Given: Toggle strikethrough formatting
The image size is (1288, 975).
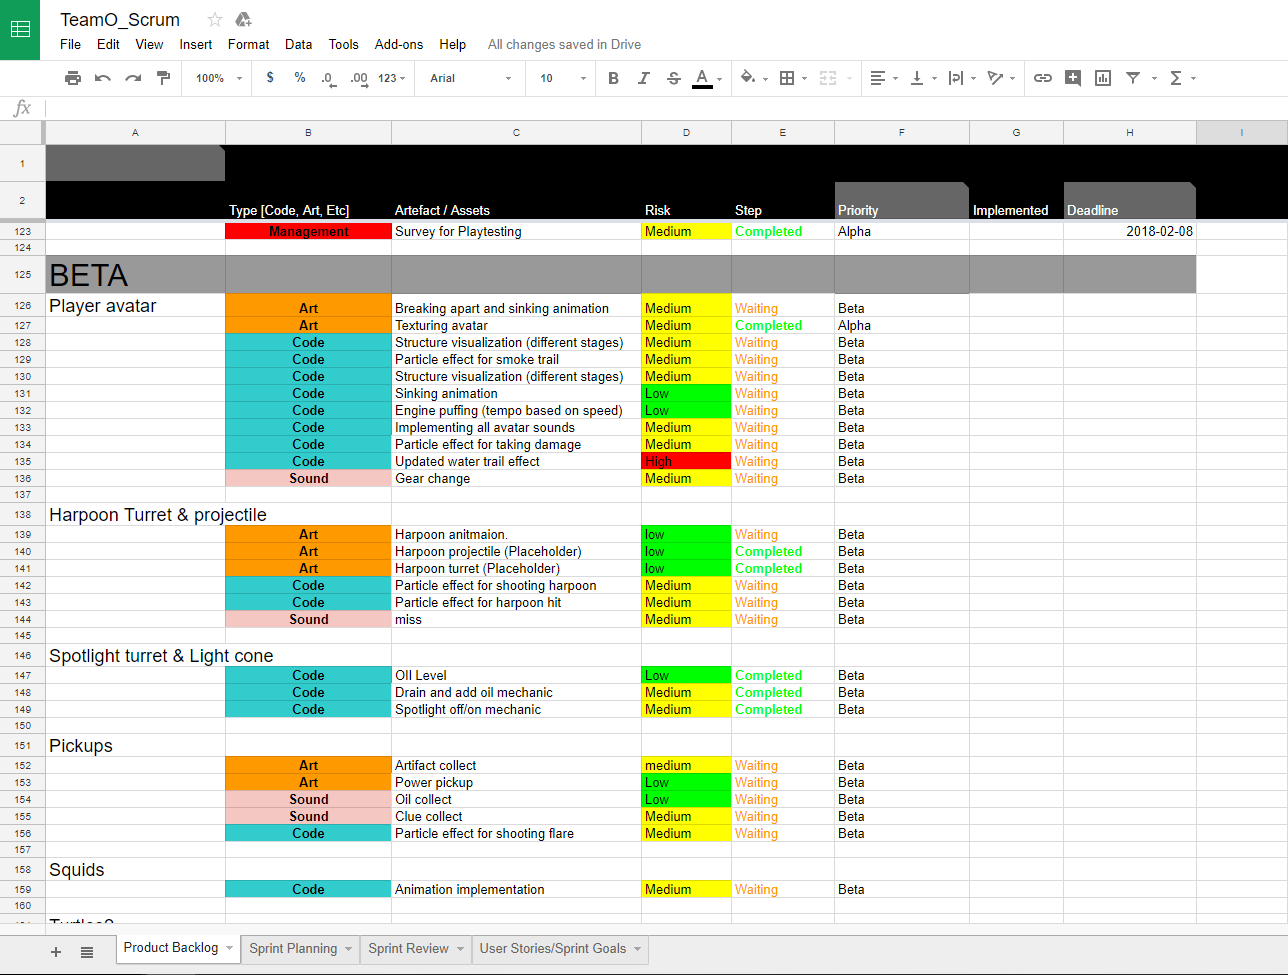Looking at the screenshot, I should pos(674,78).
